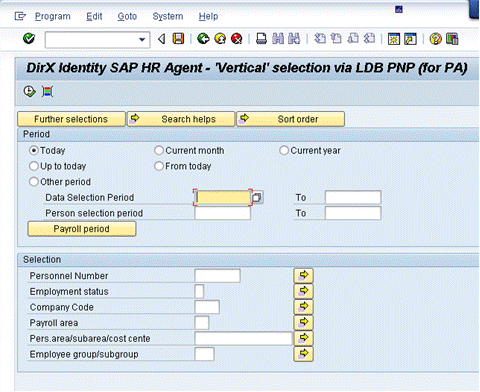Click the Sort order button
The height and width of the screenshot is (392, 480).
point(290,119)
